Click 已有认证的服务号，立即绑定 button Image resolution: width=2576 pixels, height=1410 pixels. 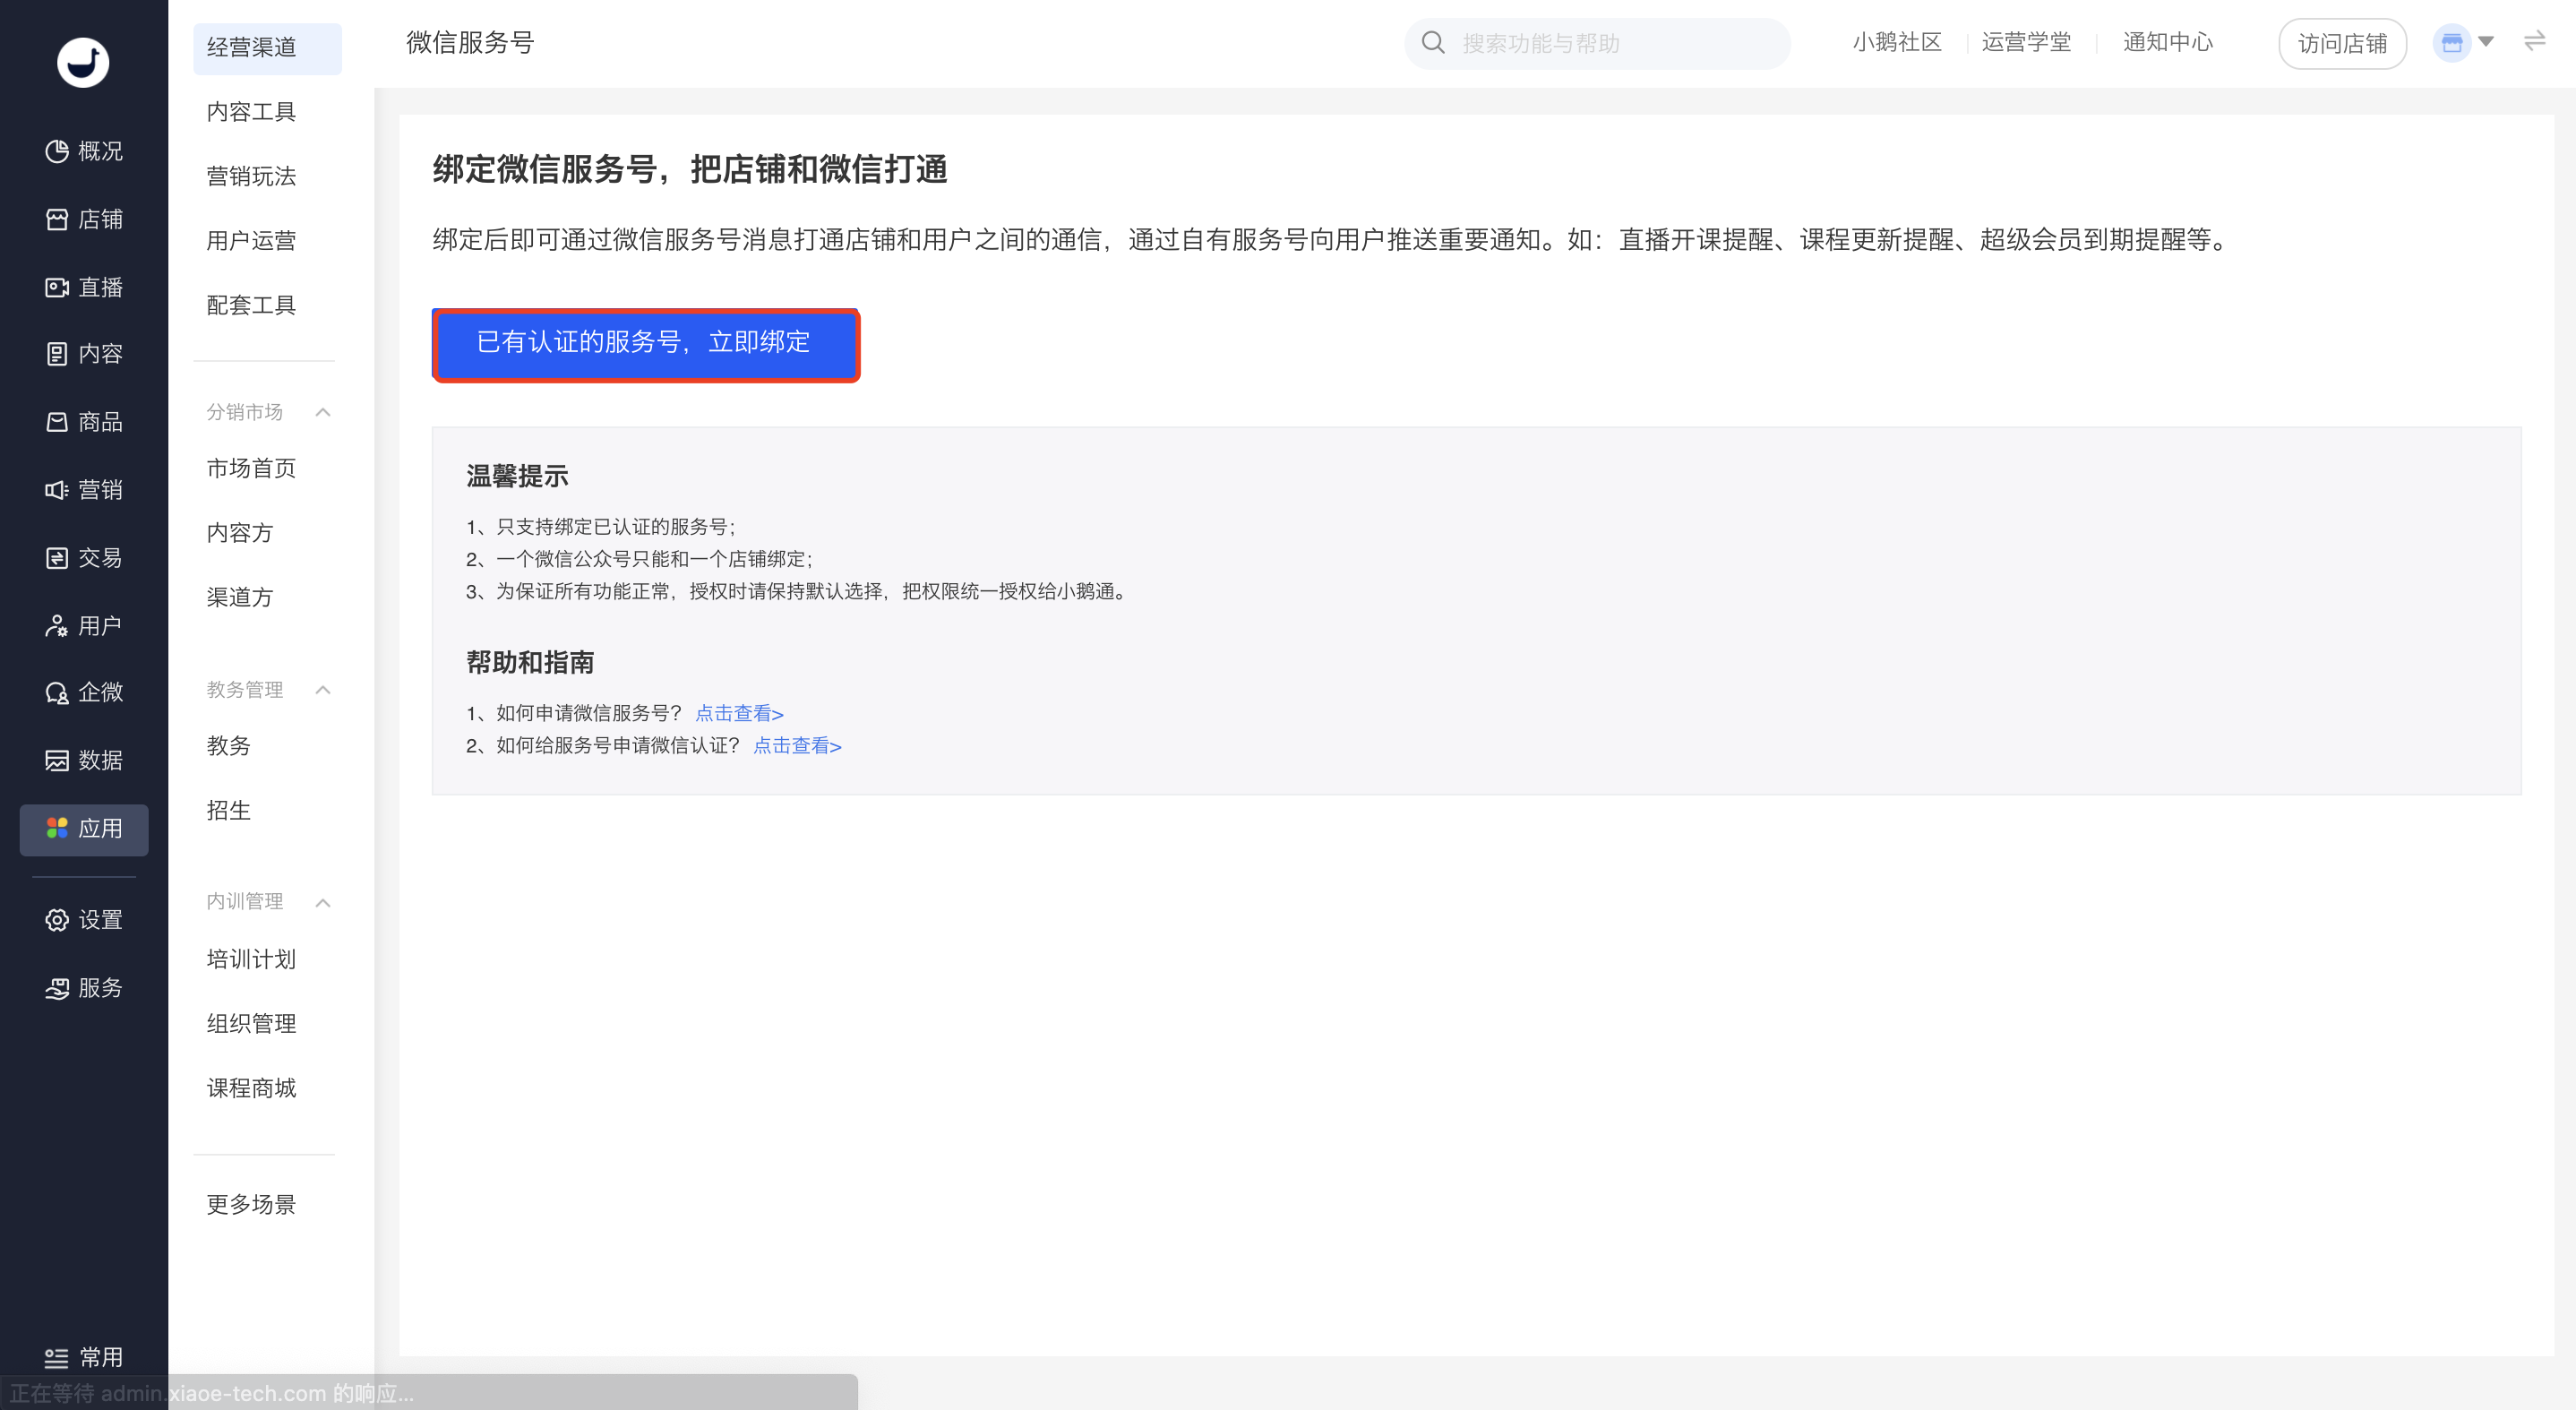[645, 343]
